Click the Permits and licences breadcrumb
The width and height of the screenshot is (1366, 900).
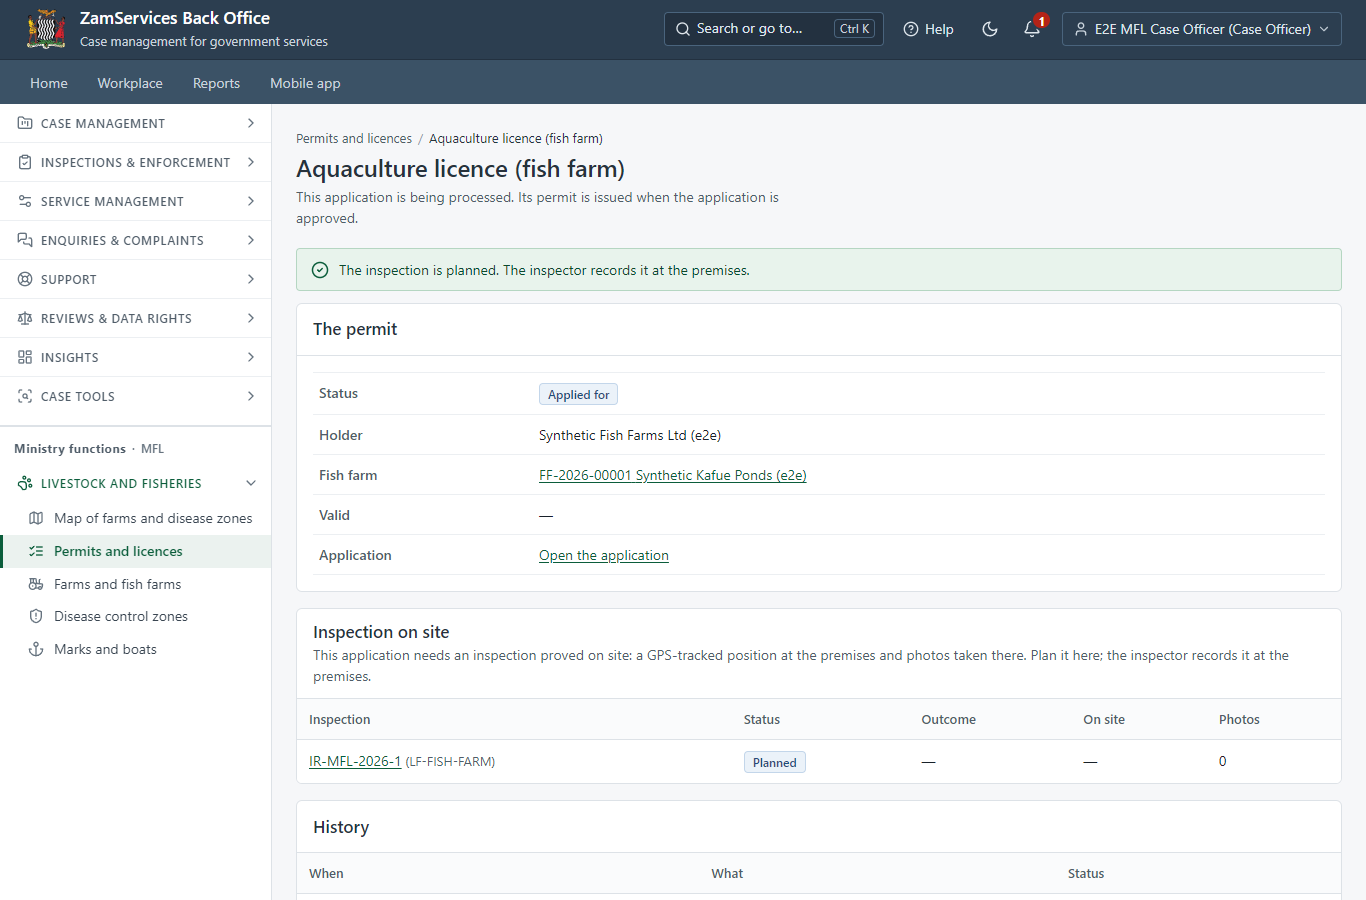pos(354,139)
